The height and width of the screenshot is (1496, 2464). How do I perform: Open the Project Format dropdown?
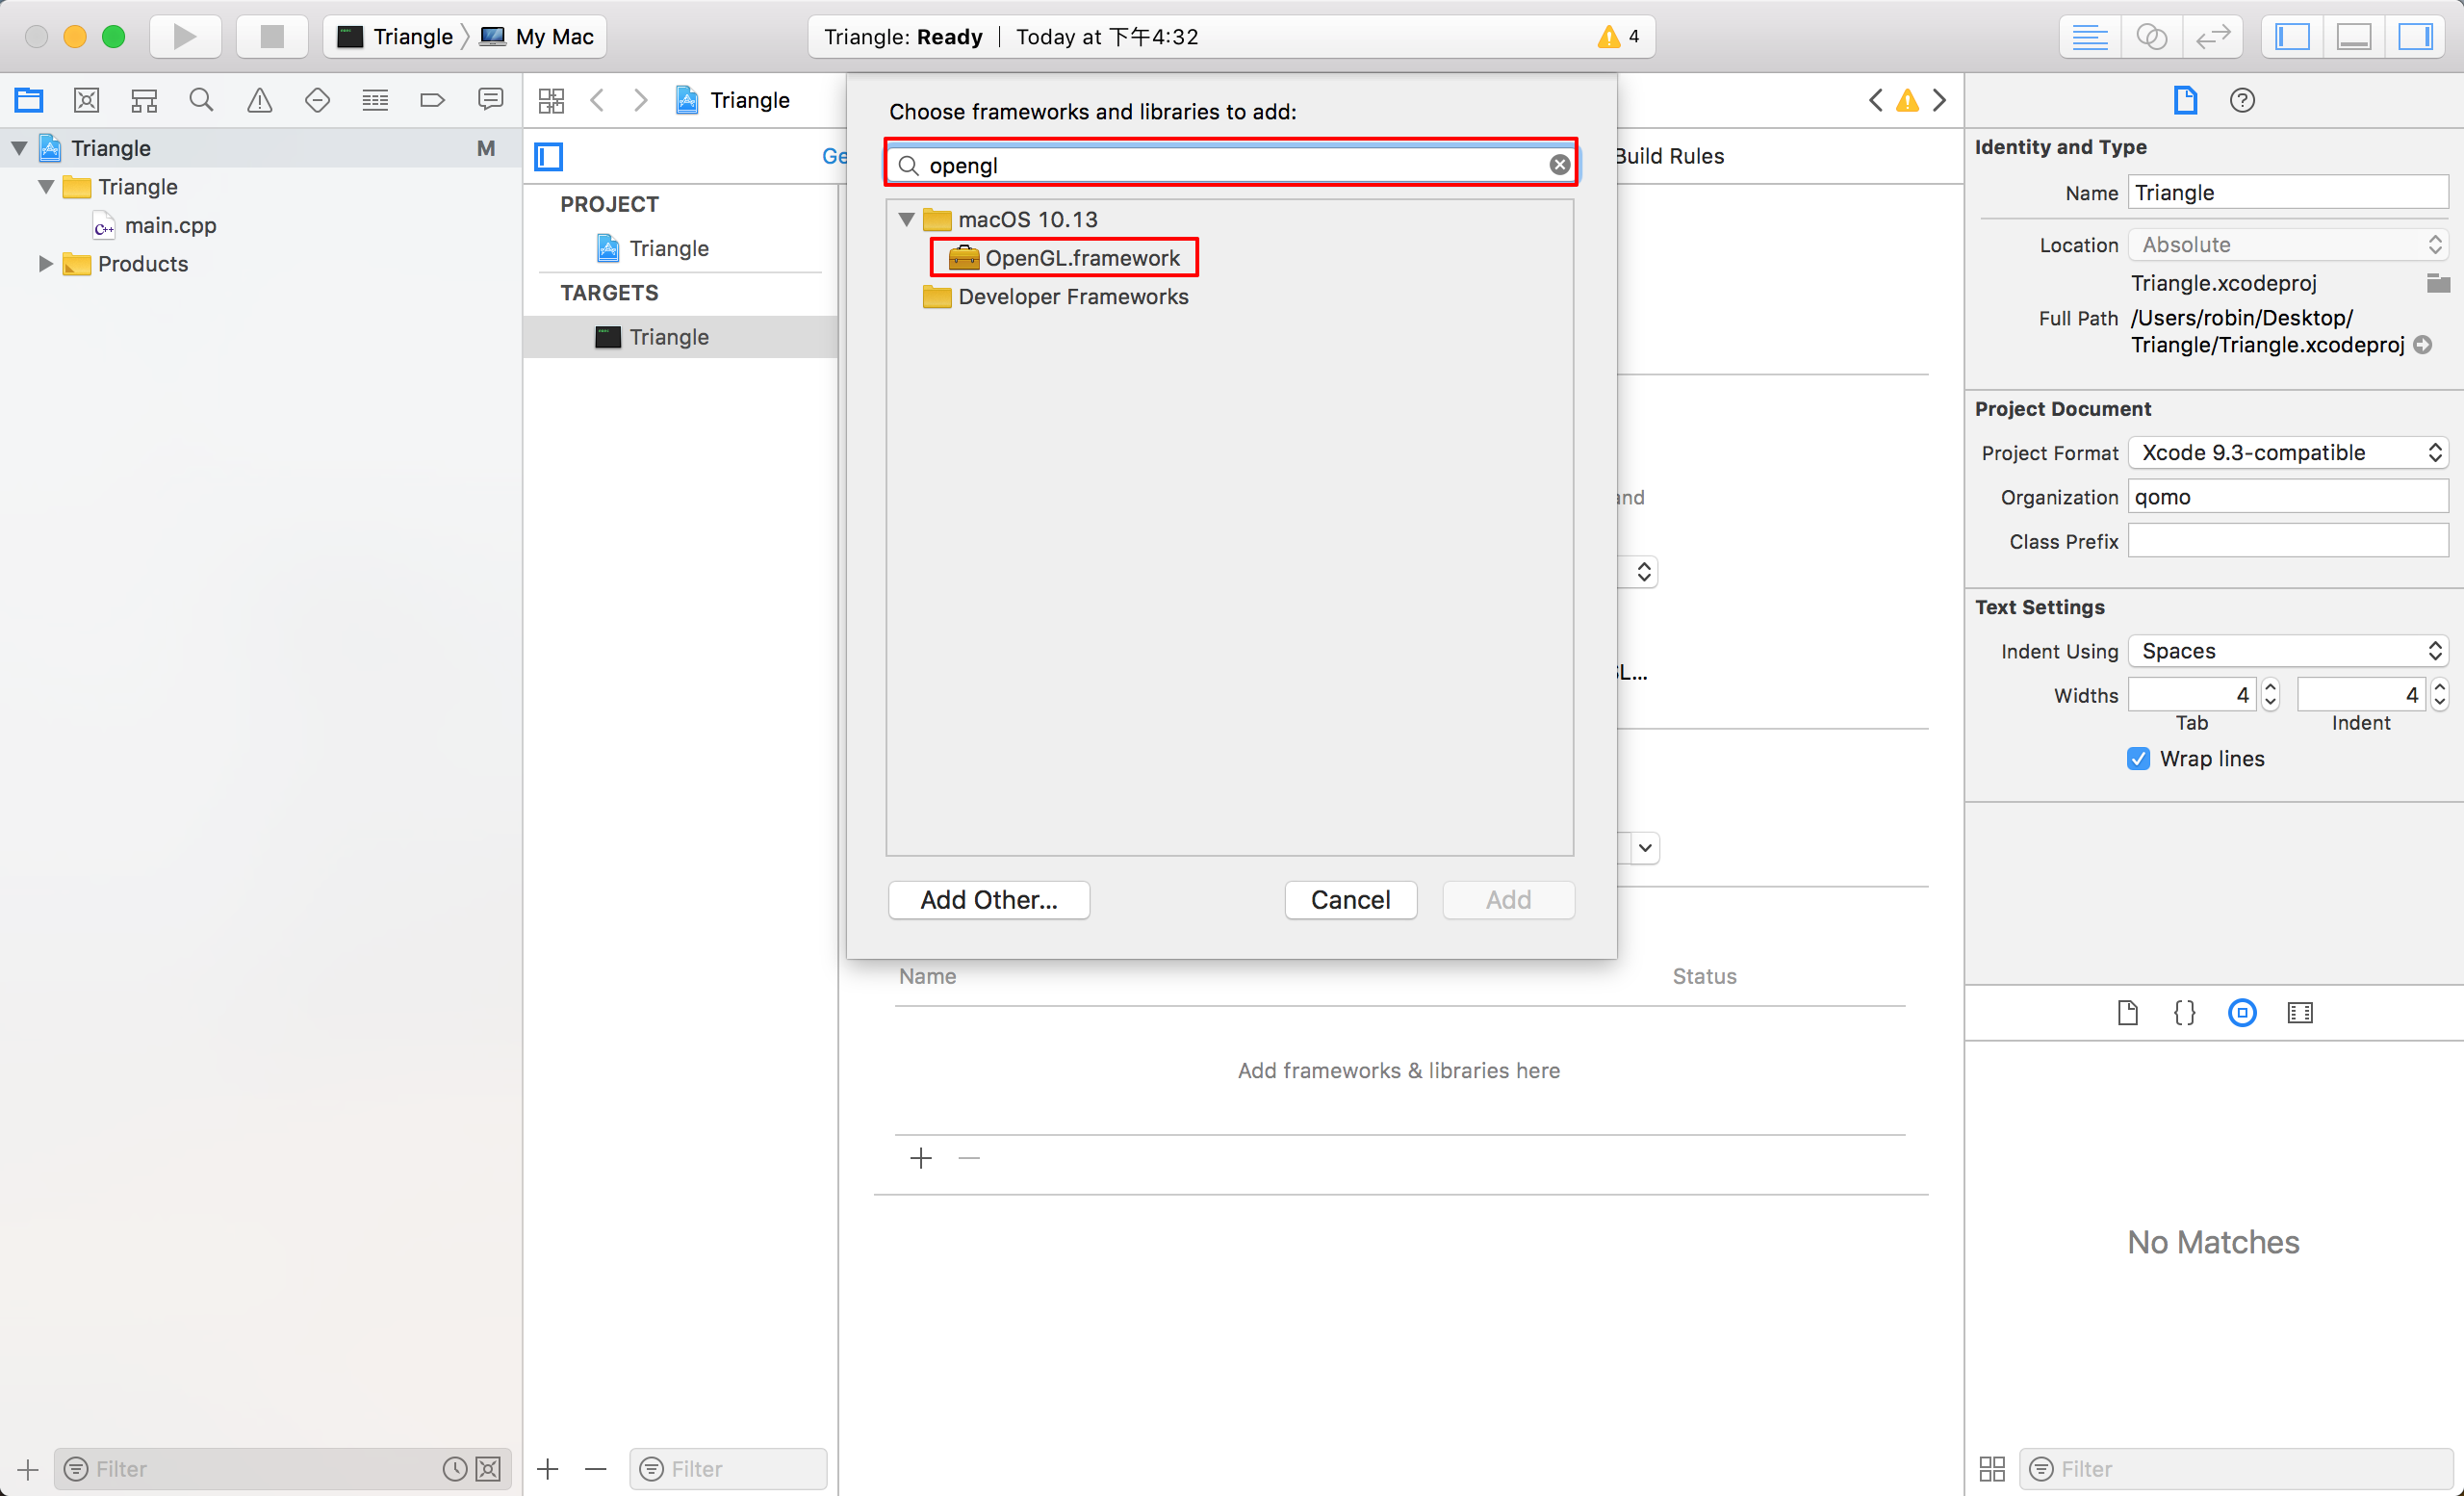(x=2288, y=453)
